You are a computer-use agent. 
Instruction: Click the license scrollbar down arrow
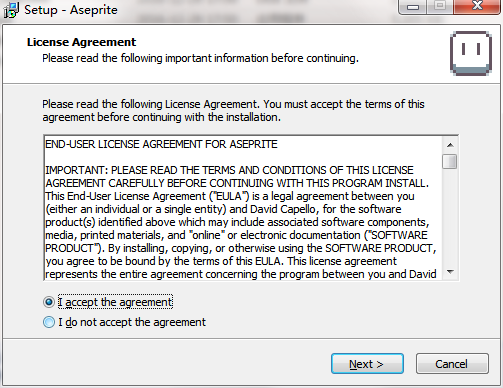coord(450,272)
